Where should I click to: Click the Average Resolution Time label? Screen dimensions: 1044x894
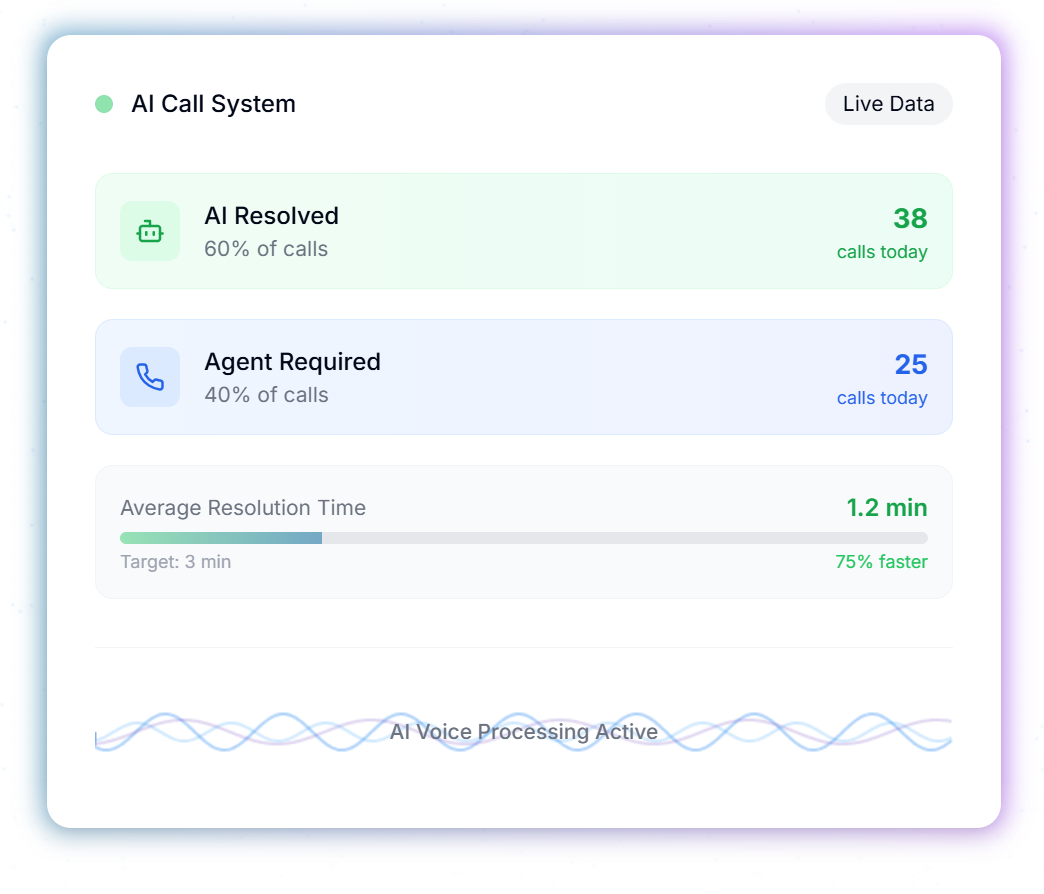pyautogui.click(x=243, y=508)
